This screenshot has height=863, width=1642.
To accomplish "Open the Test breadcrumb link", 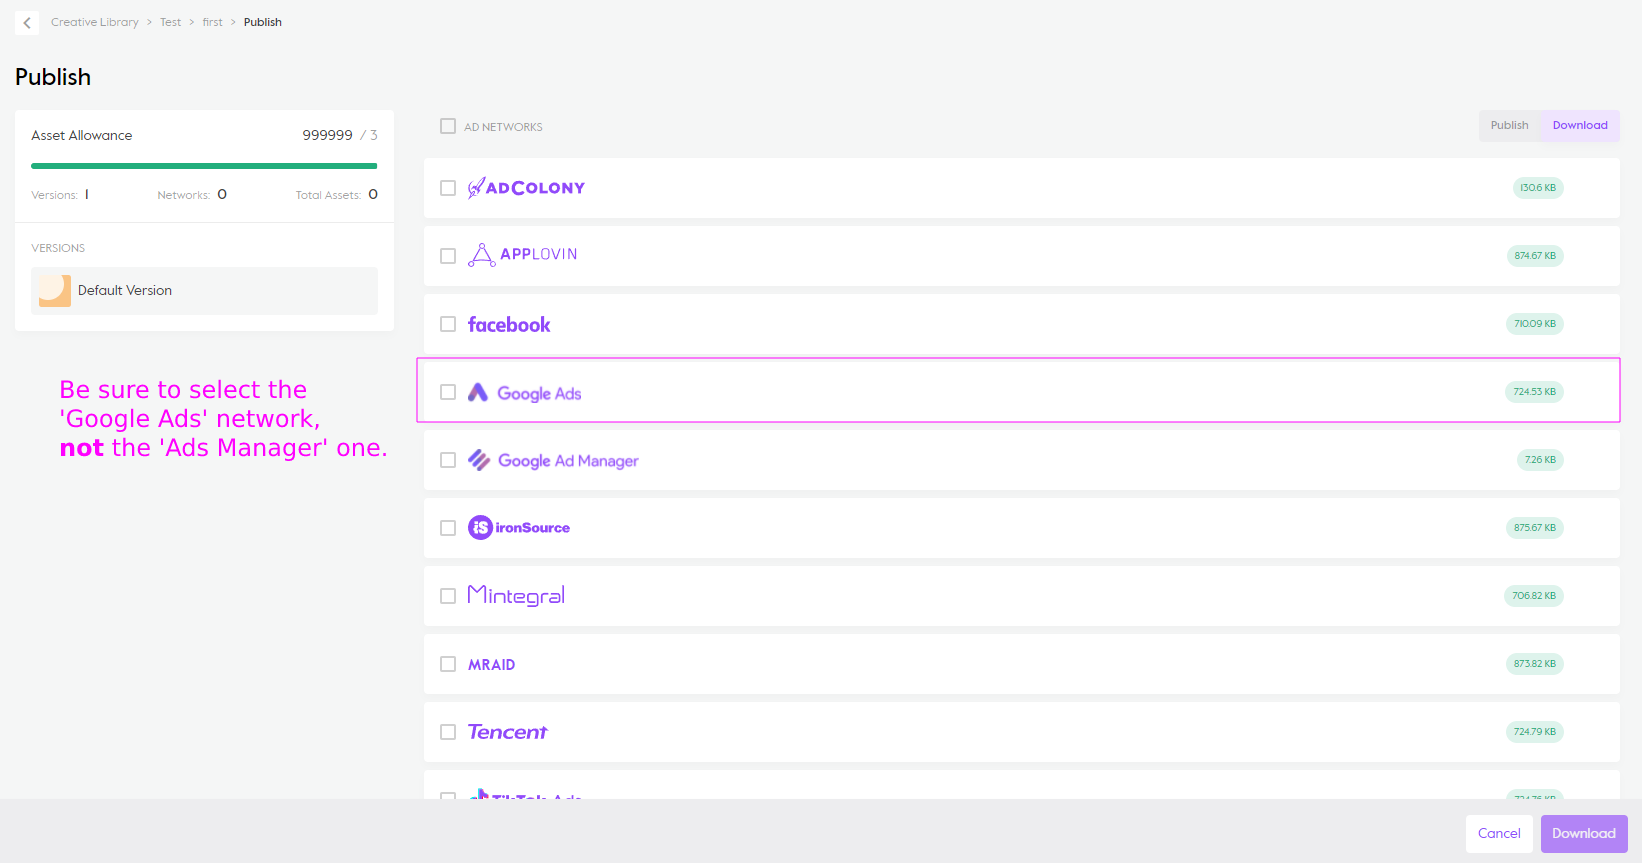I will click(x=171, y=22).
